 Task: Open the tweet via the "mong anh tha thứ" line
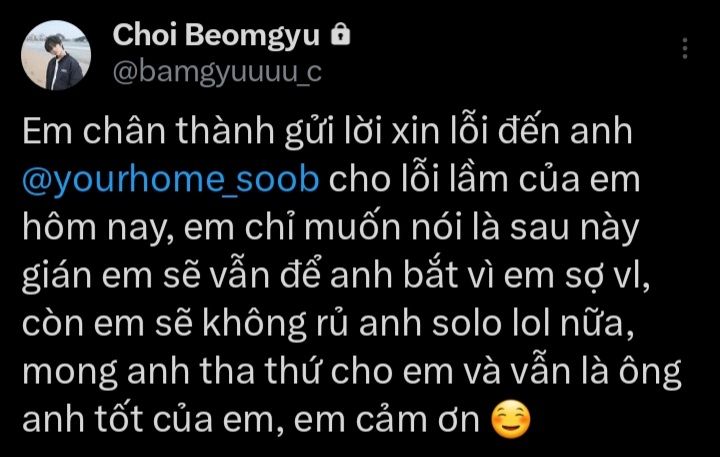[x=352, y=372]
